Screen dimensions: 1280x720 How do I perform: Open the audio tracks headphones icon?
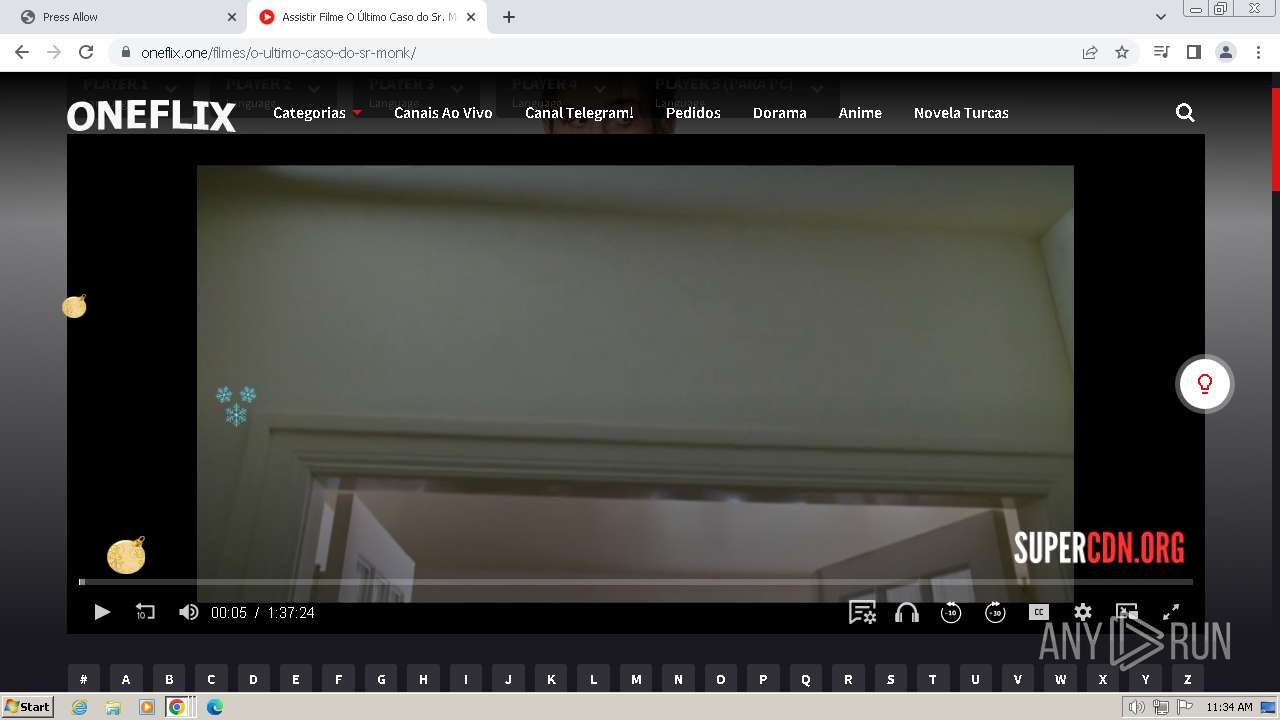[907, 612]
